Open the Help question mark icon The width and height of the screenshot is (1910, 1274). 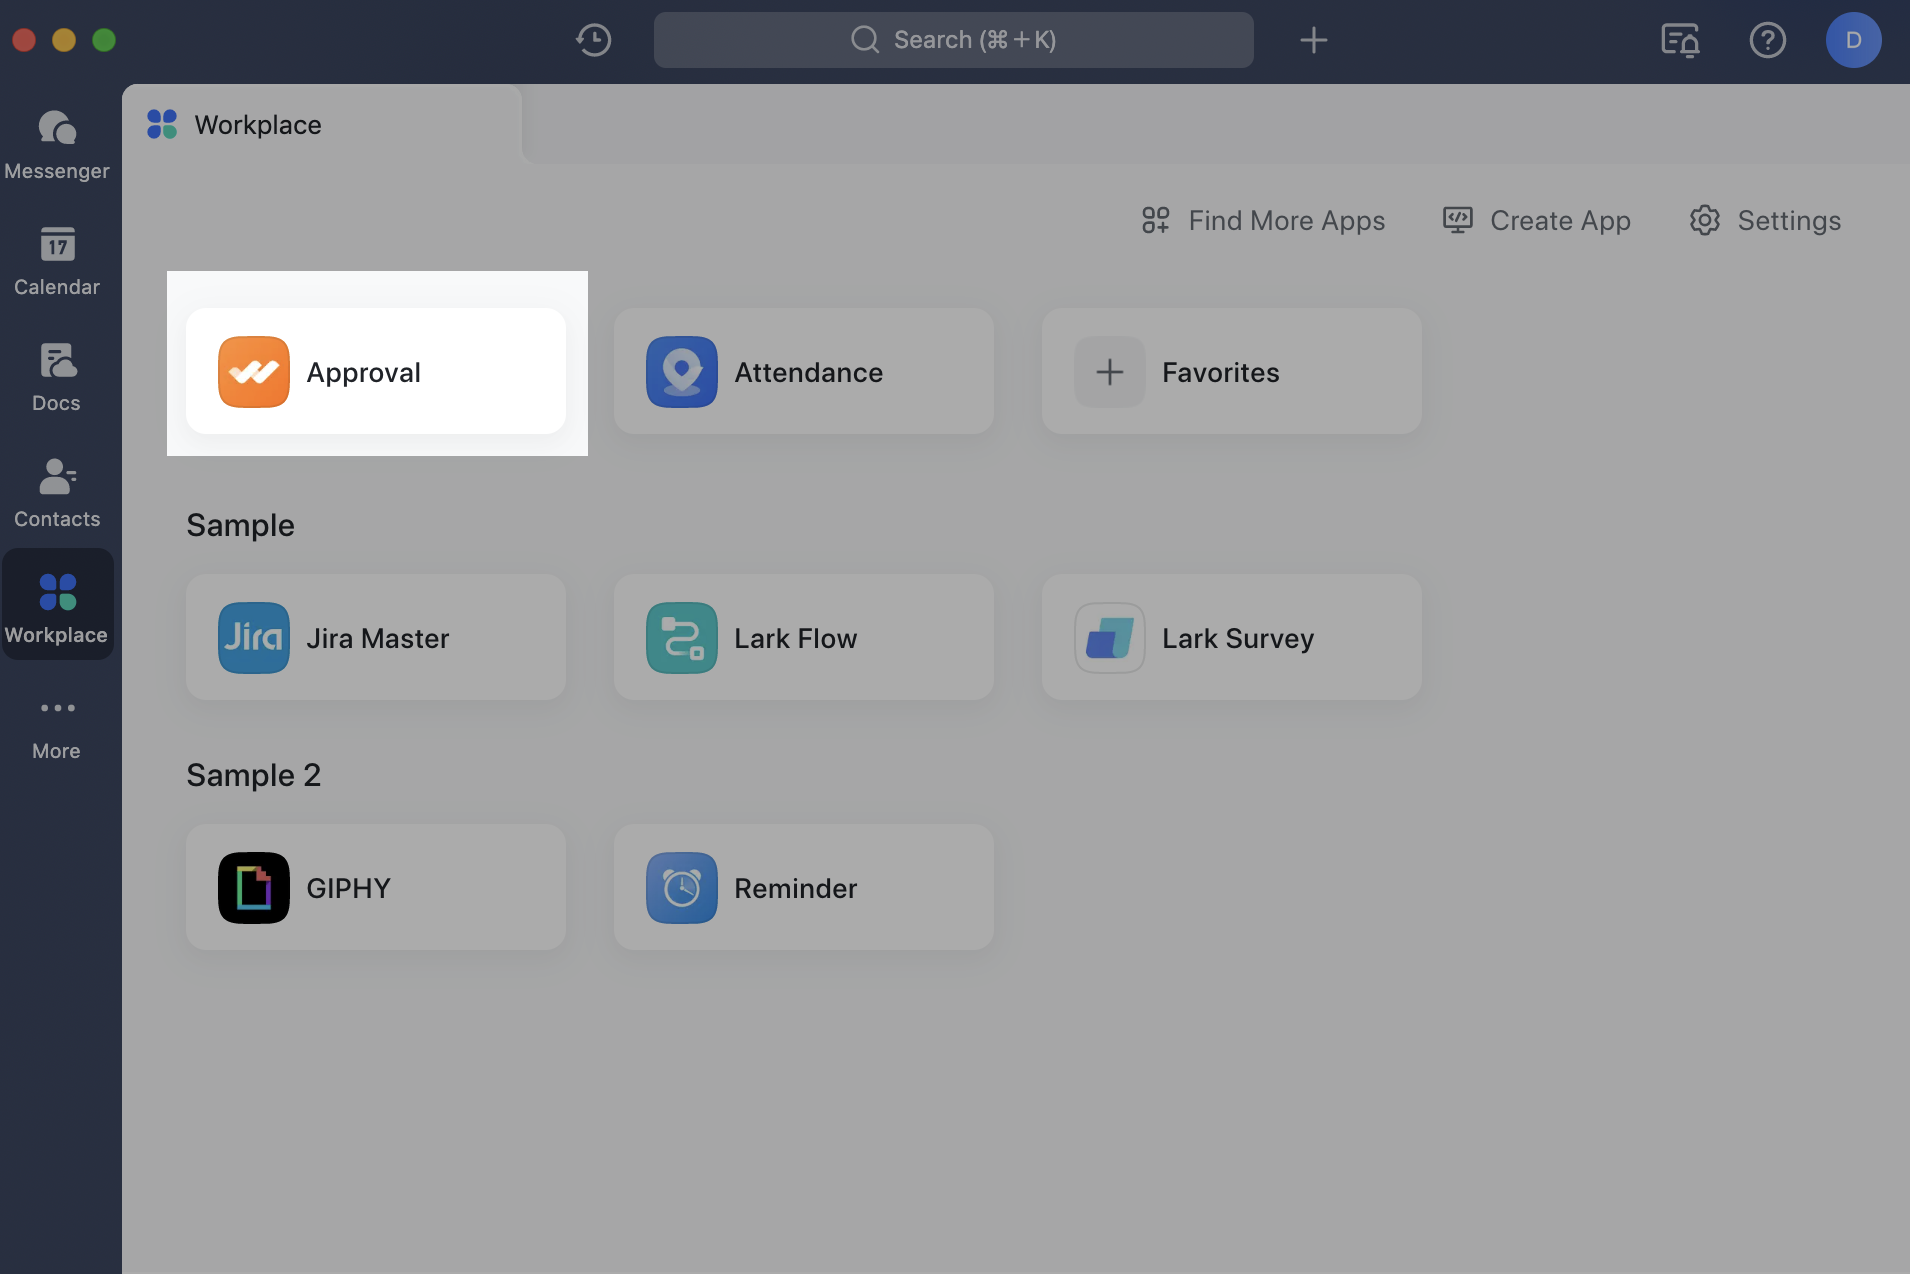coord(1769,40)
